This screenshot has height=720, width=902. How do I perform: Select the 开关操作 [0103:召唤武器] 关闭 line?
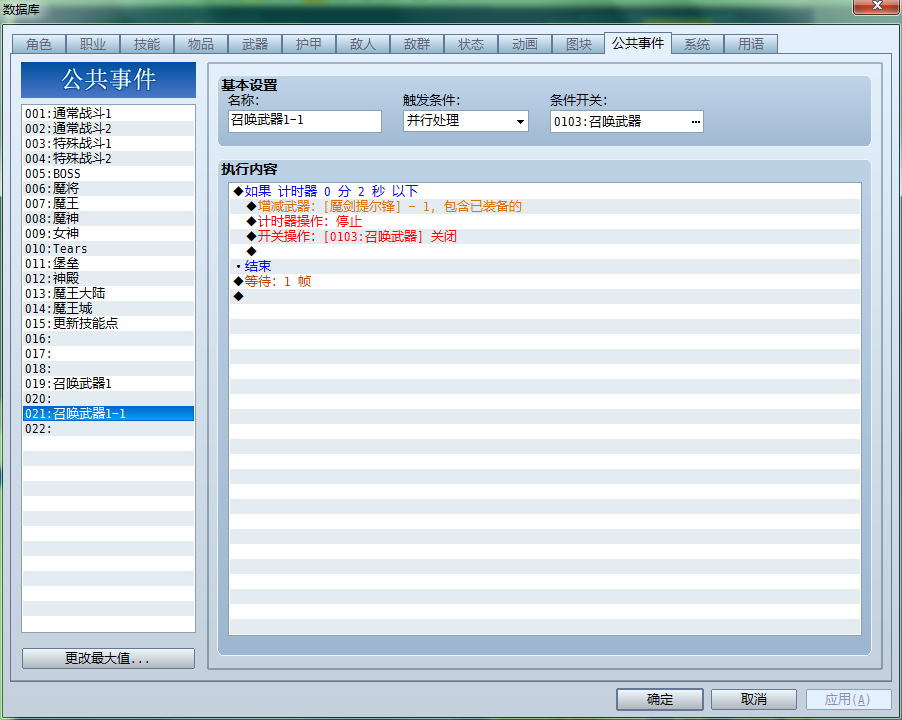[x=545, y=236]
